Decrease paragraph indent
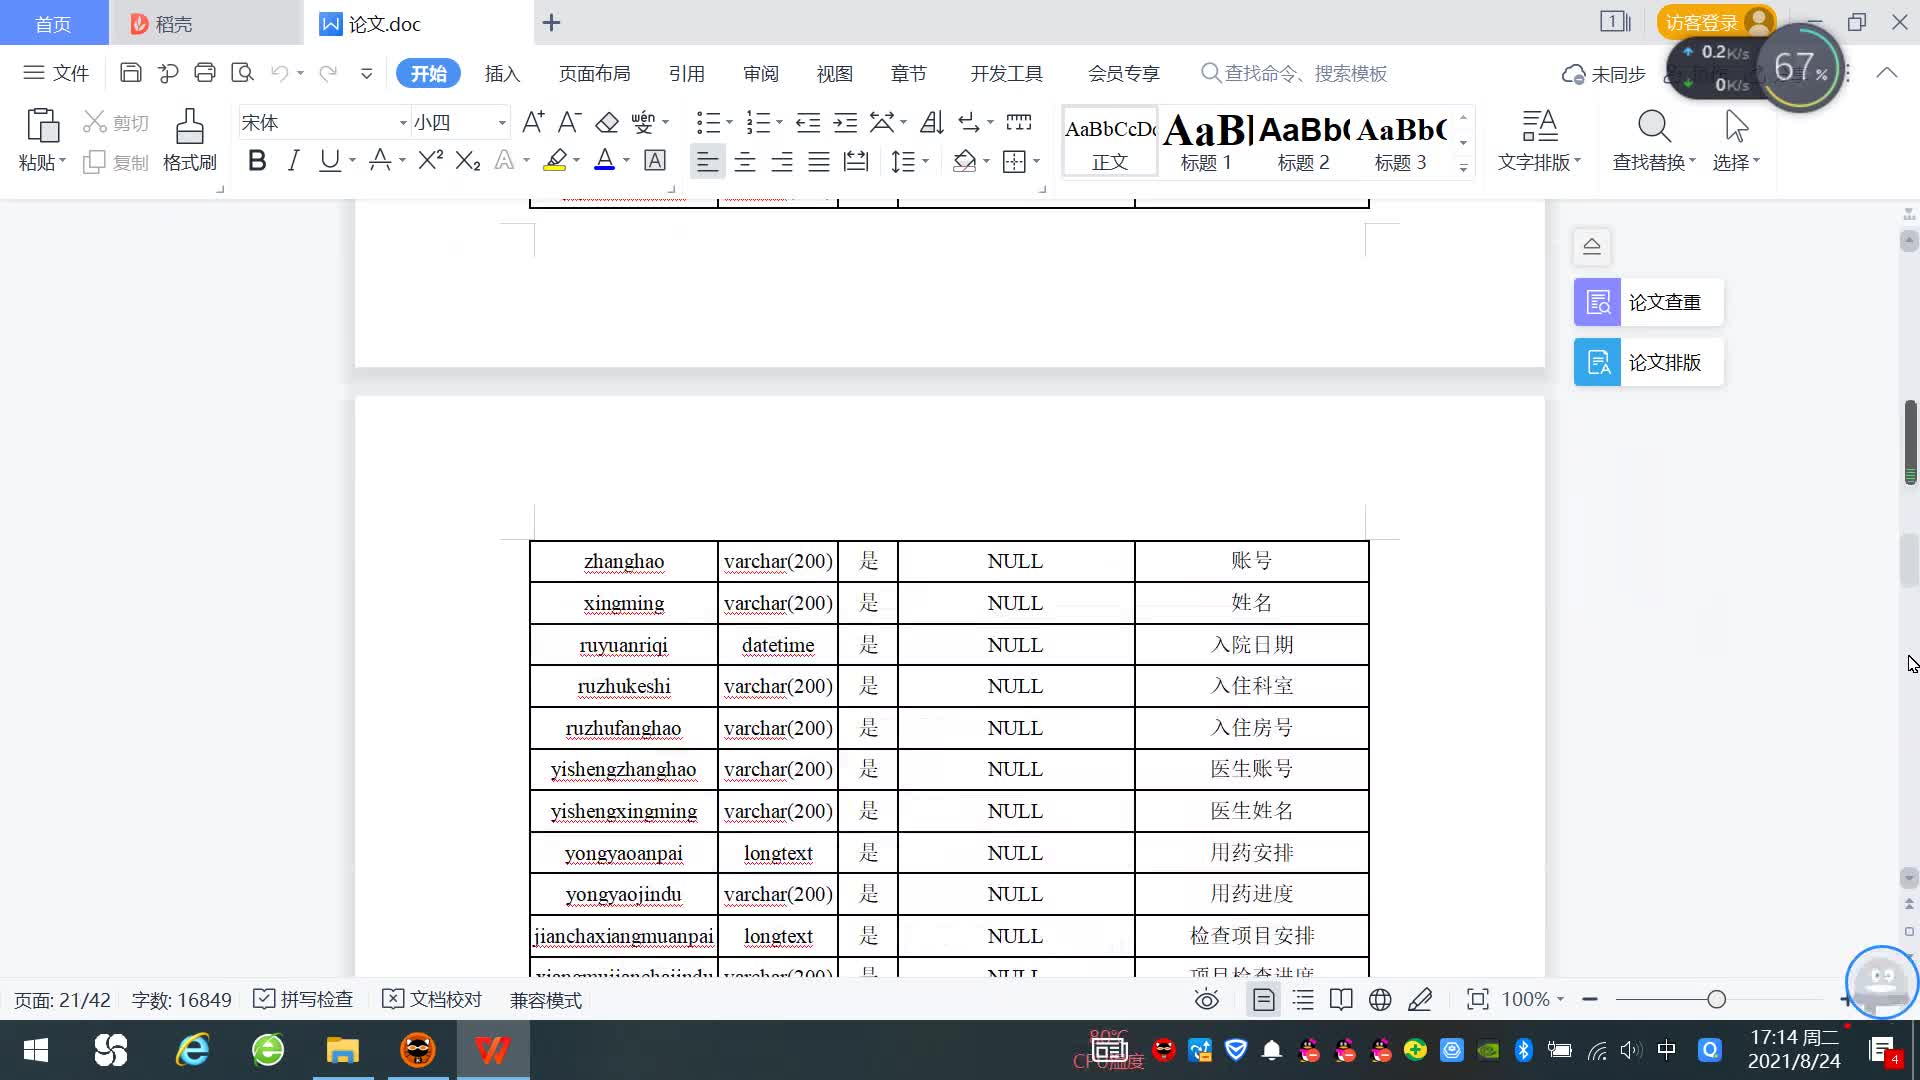 point(808,122)
